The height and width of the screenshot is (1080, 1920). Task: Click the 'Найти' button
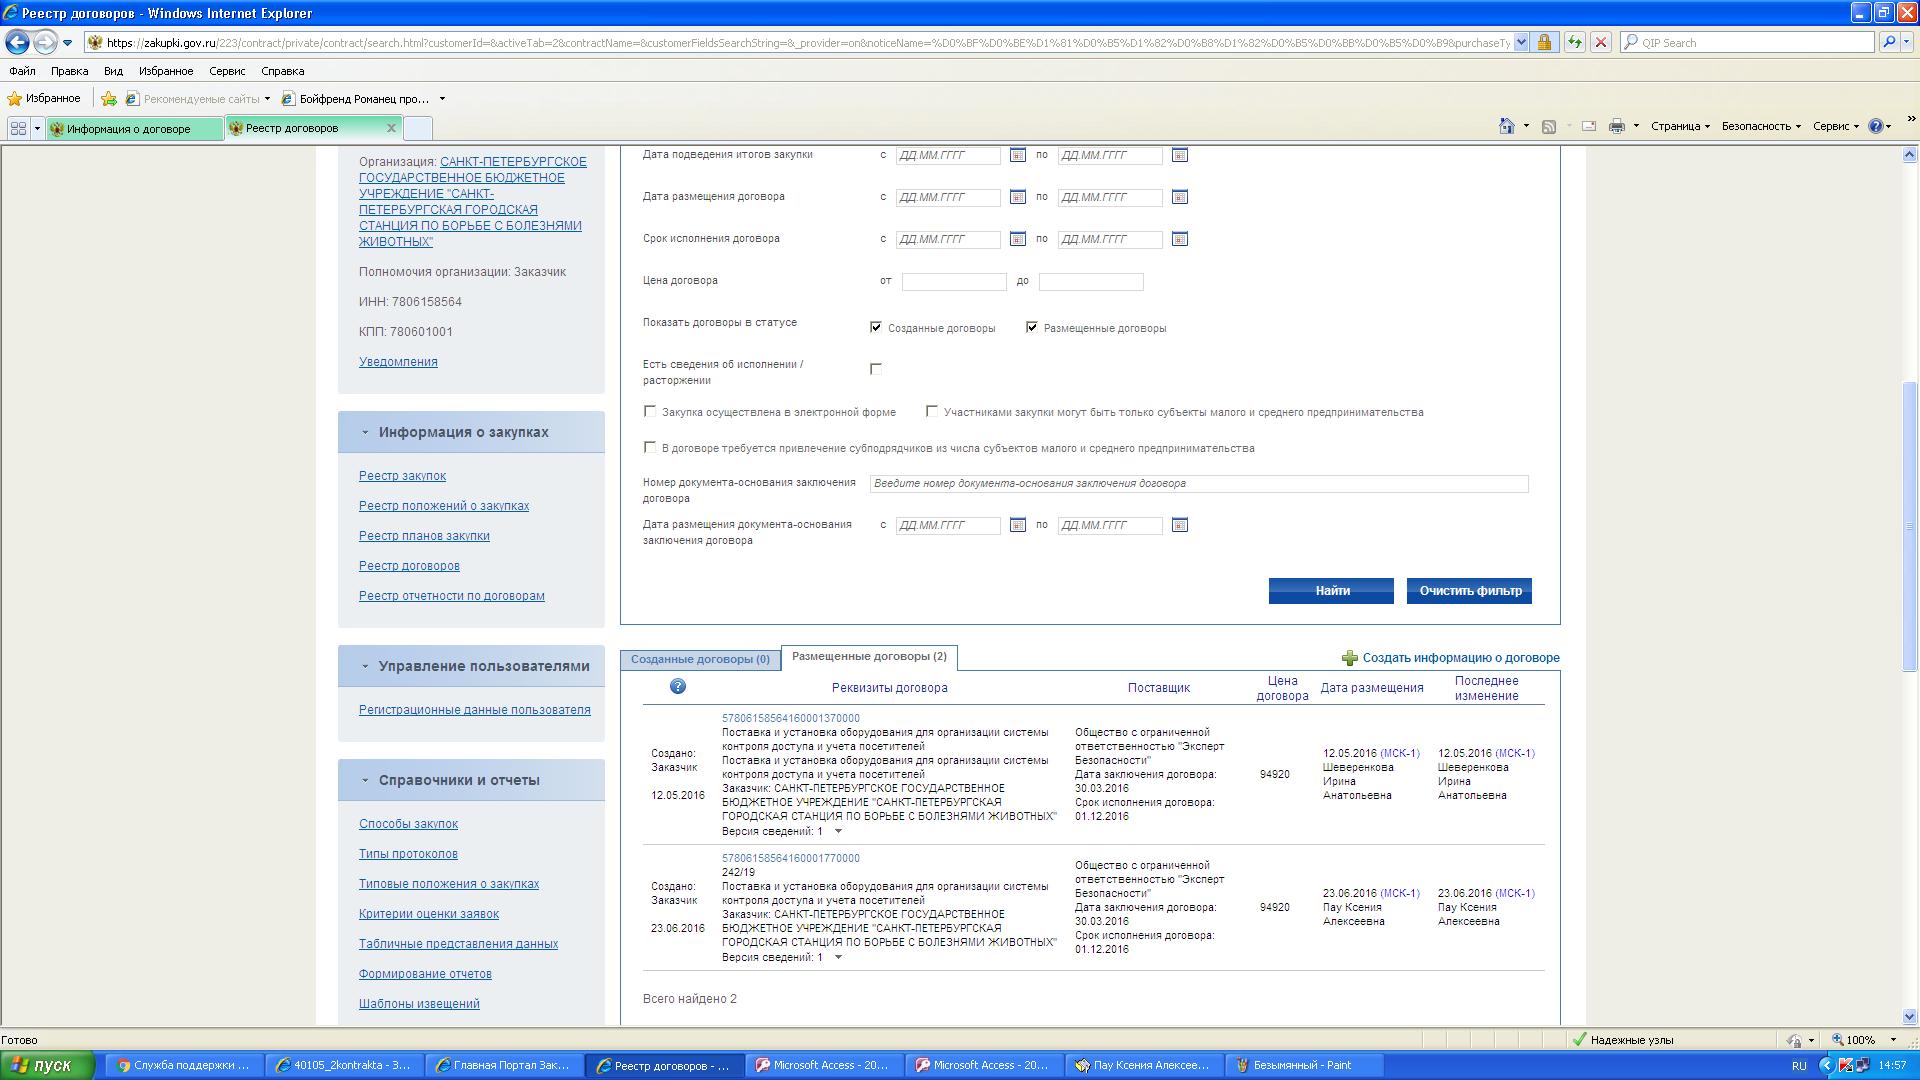(x=1331, y=591)
